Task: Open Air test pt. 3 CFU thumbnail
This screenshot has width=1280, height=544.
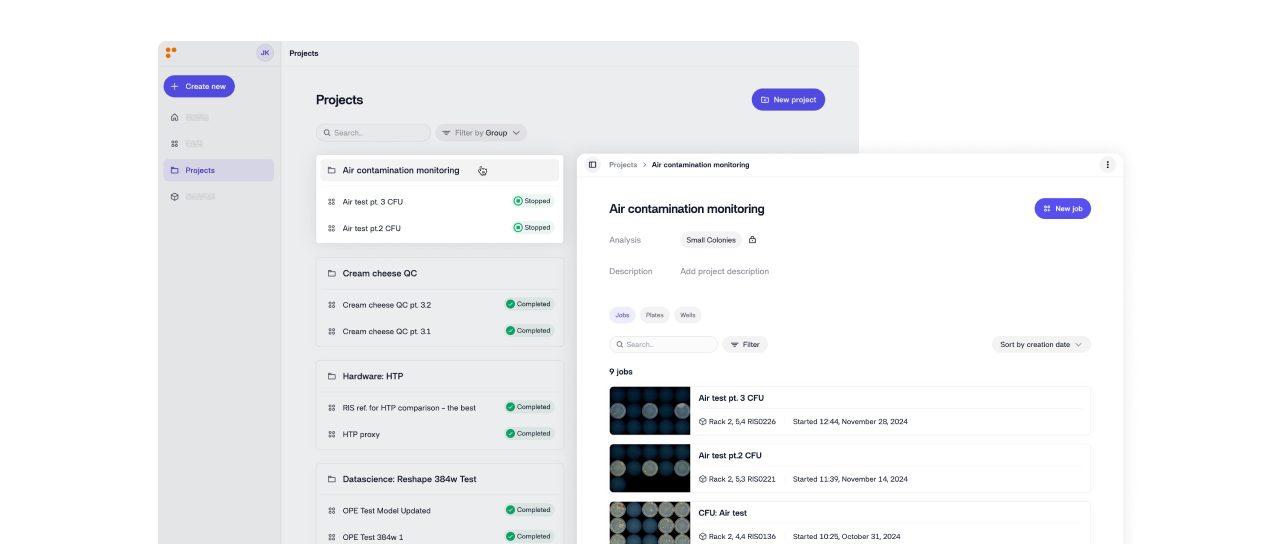Action: point(650,411)
